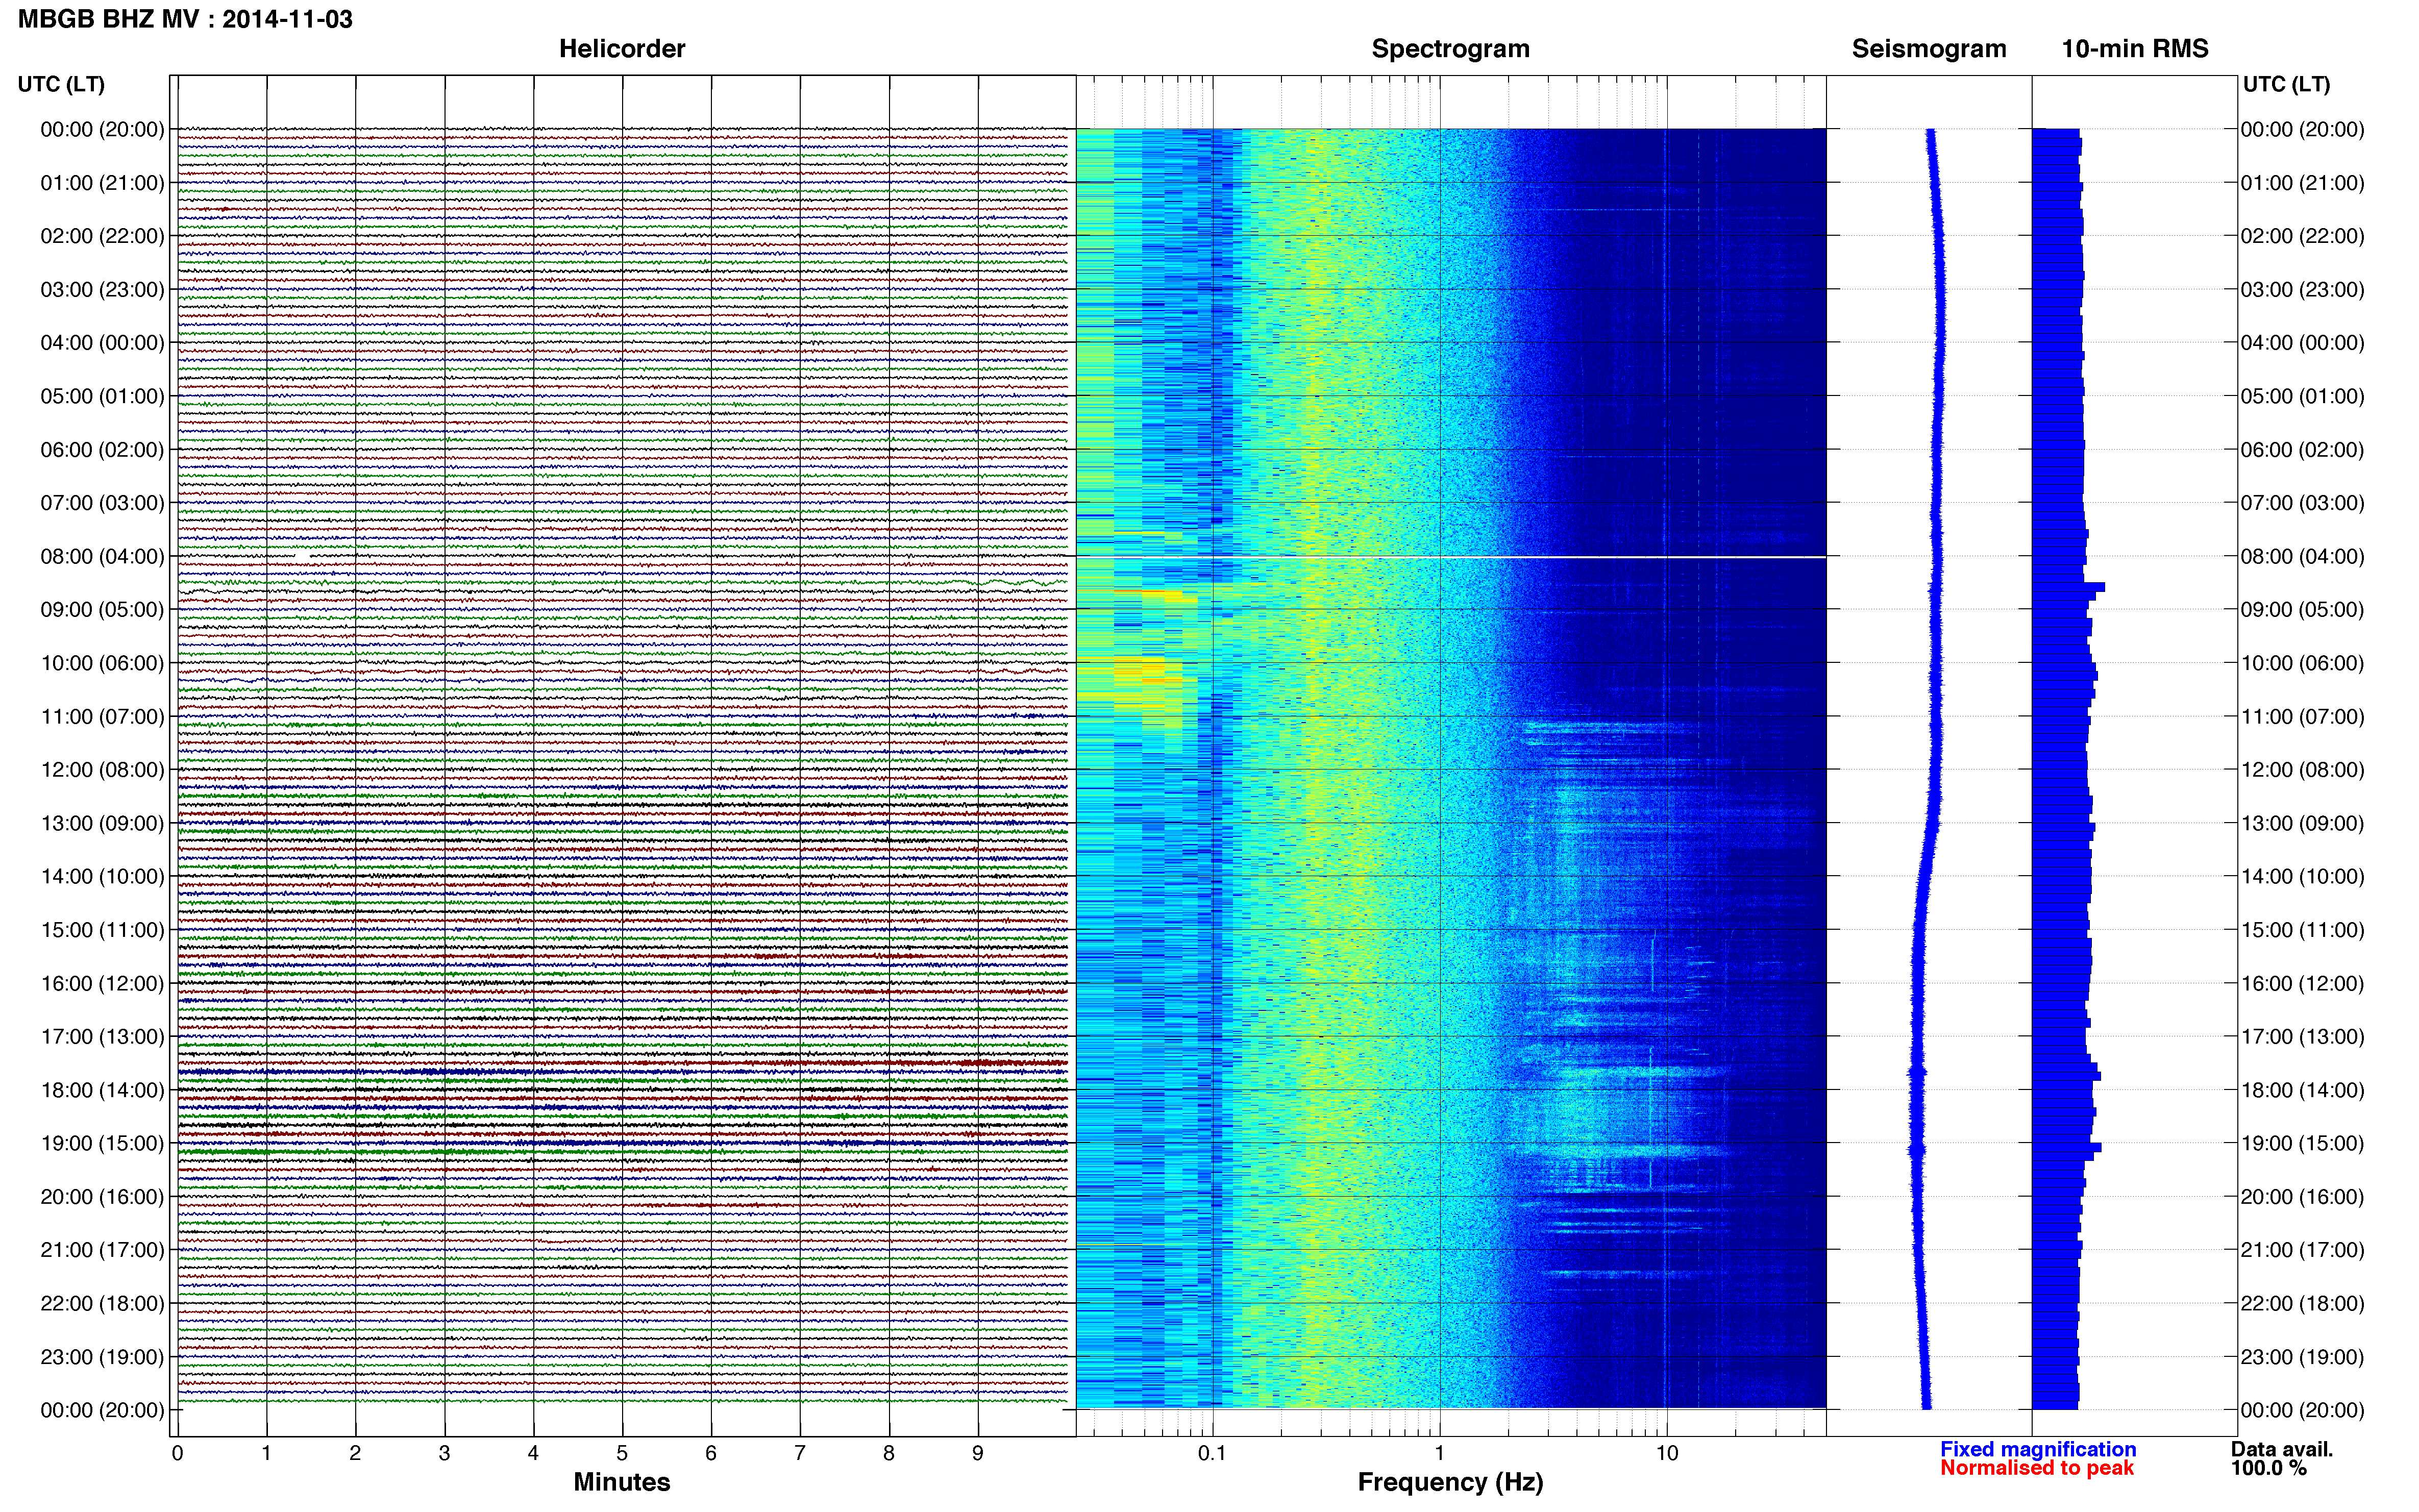2419x1512 pixels.
Task: Click minute tick label 5
Action: (x=622, y=1453)
